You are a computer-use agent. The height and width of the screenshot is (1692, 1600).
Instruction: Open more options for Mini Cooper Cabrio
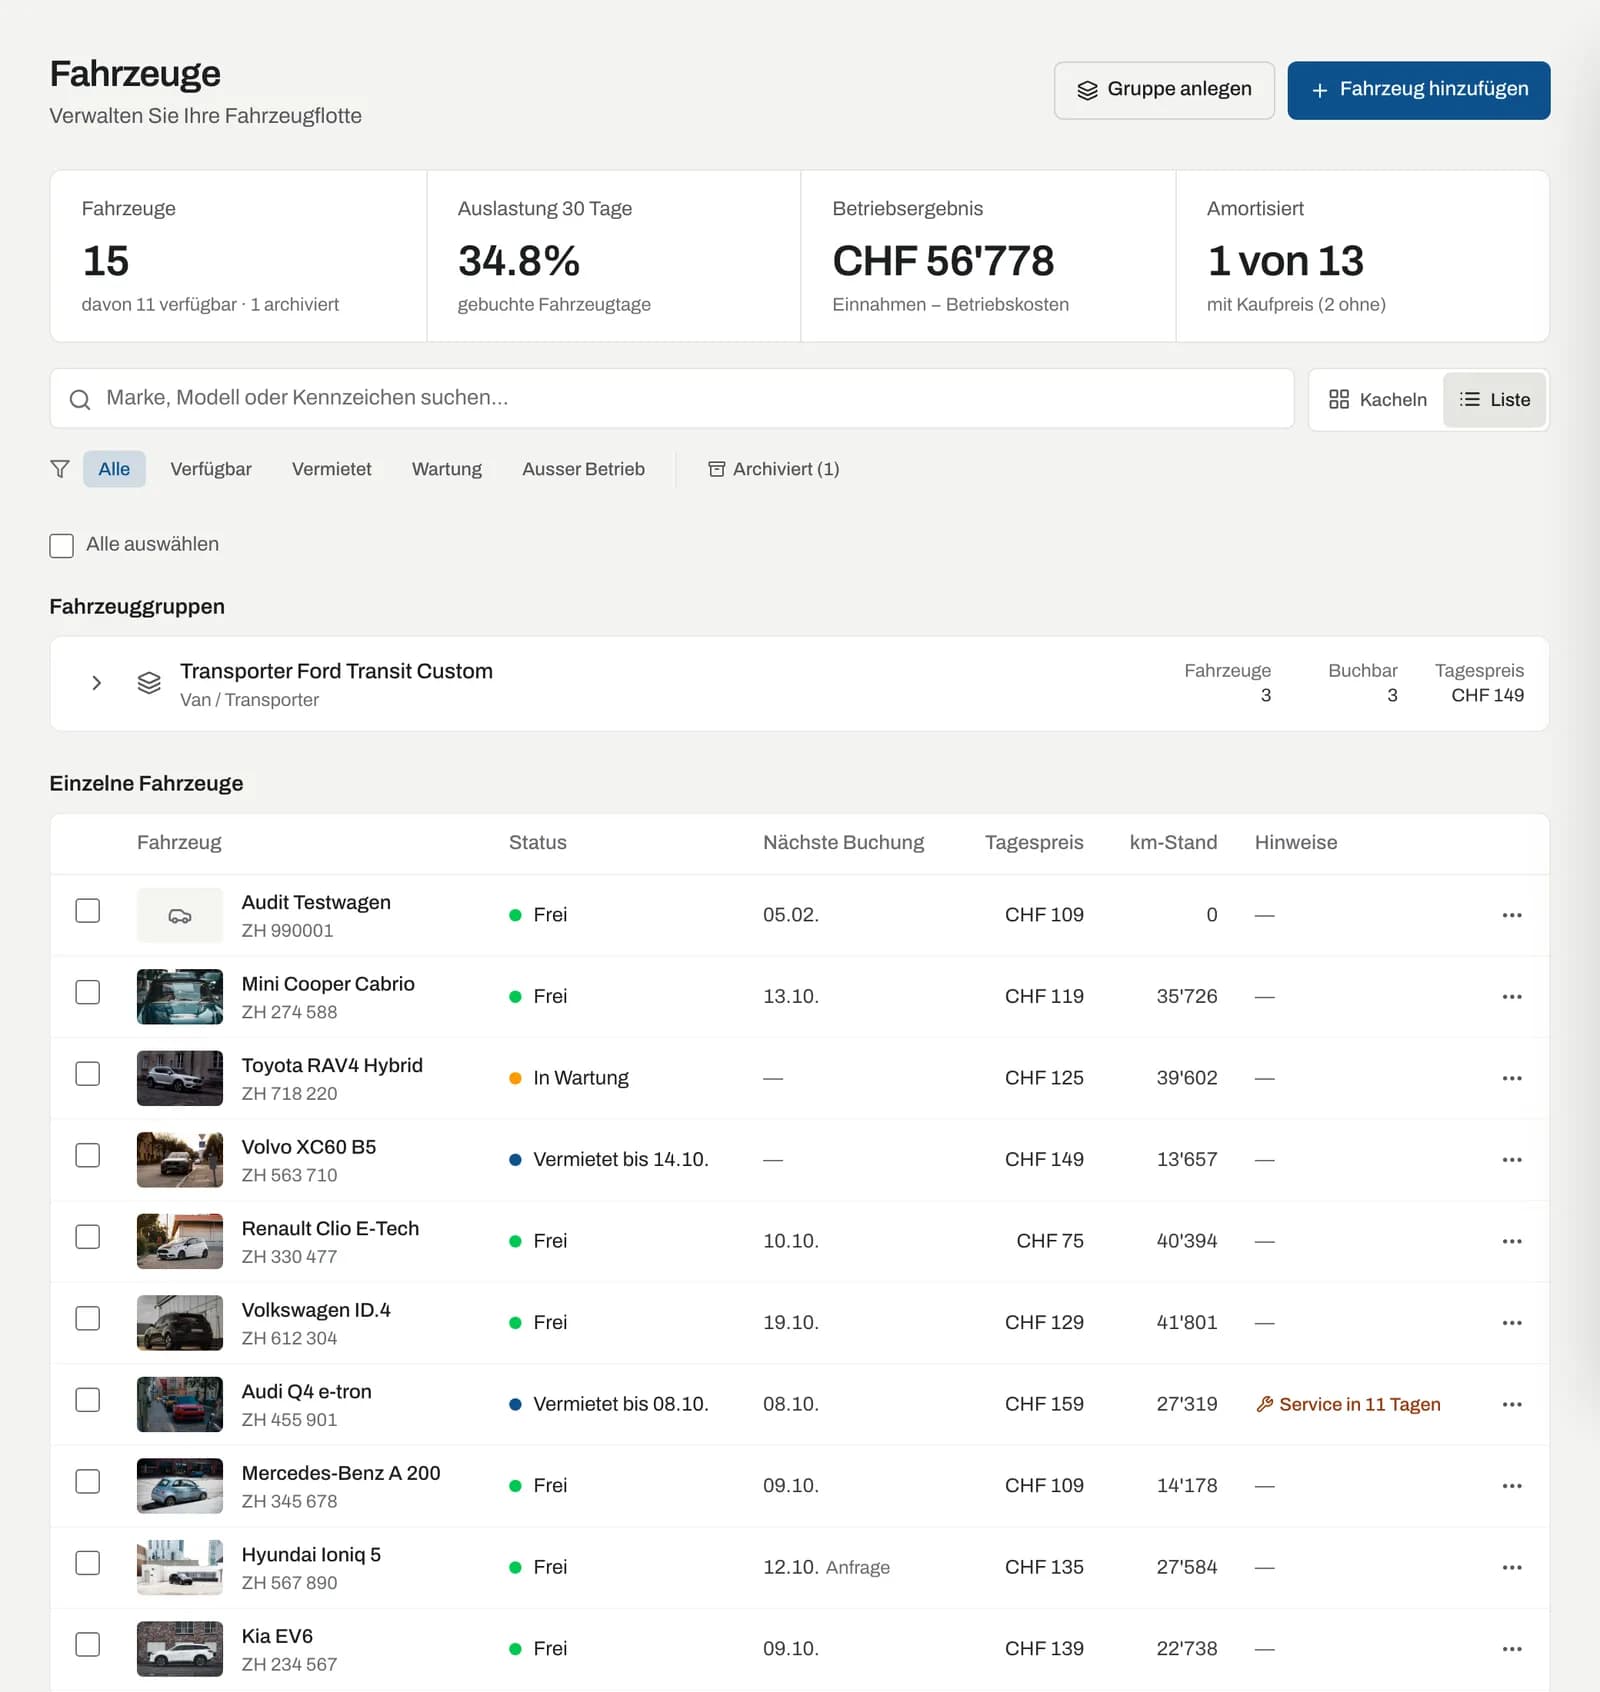click(x=1511, y=997)
